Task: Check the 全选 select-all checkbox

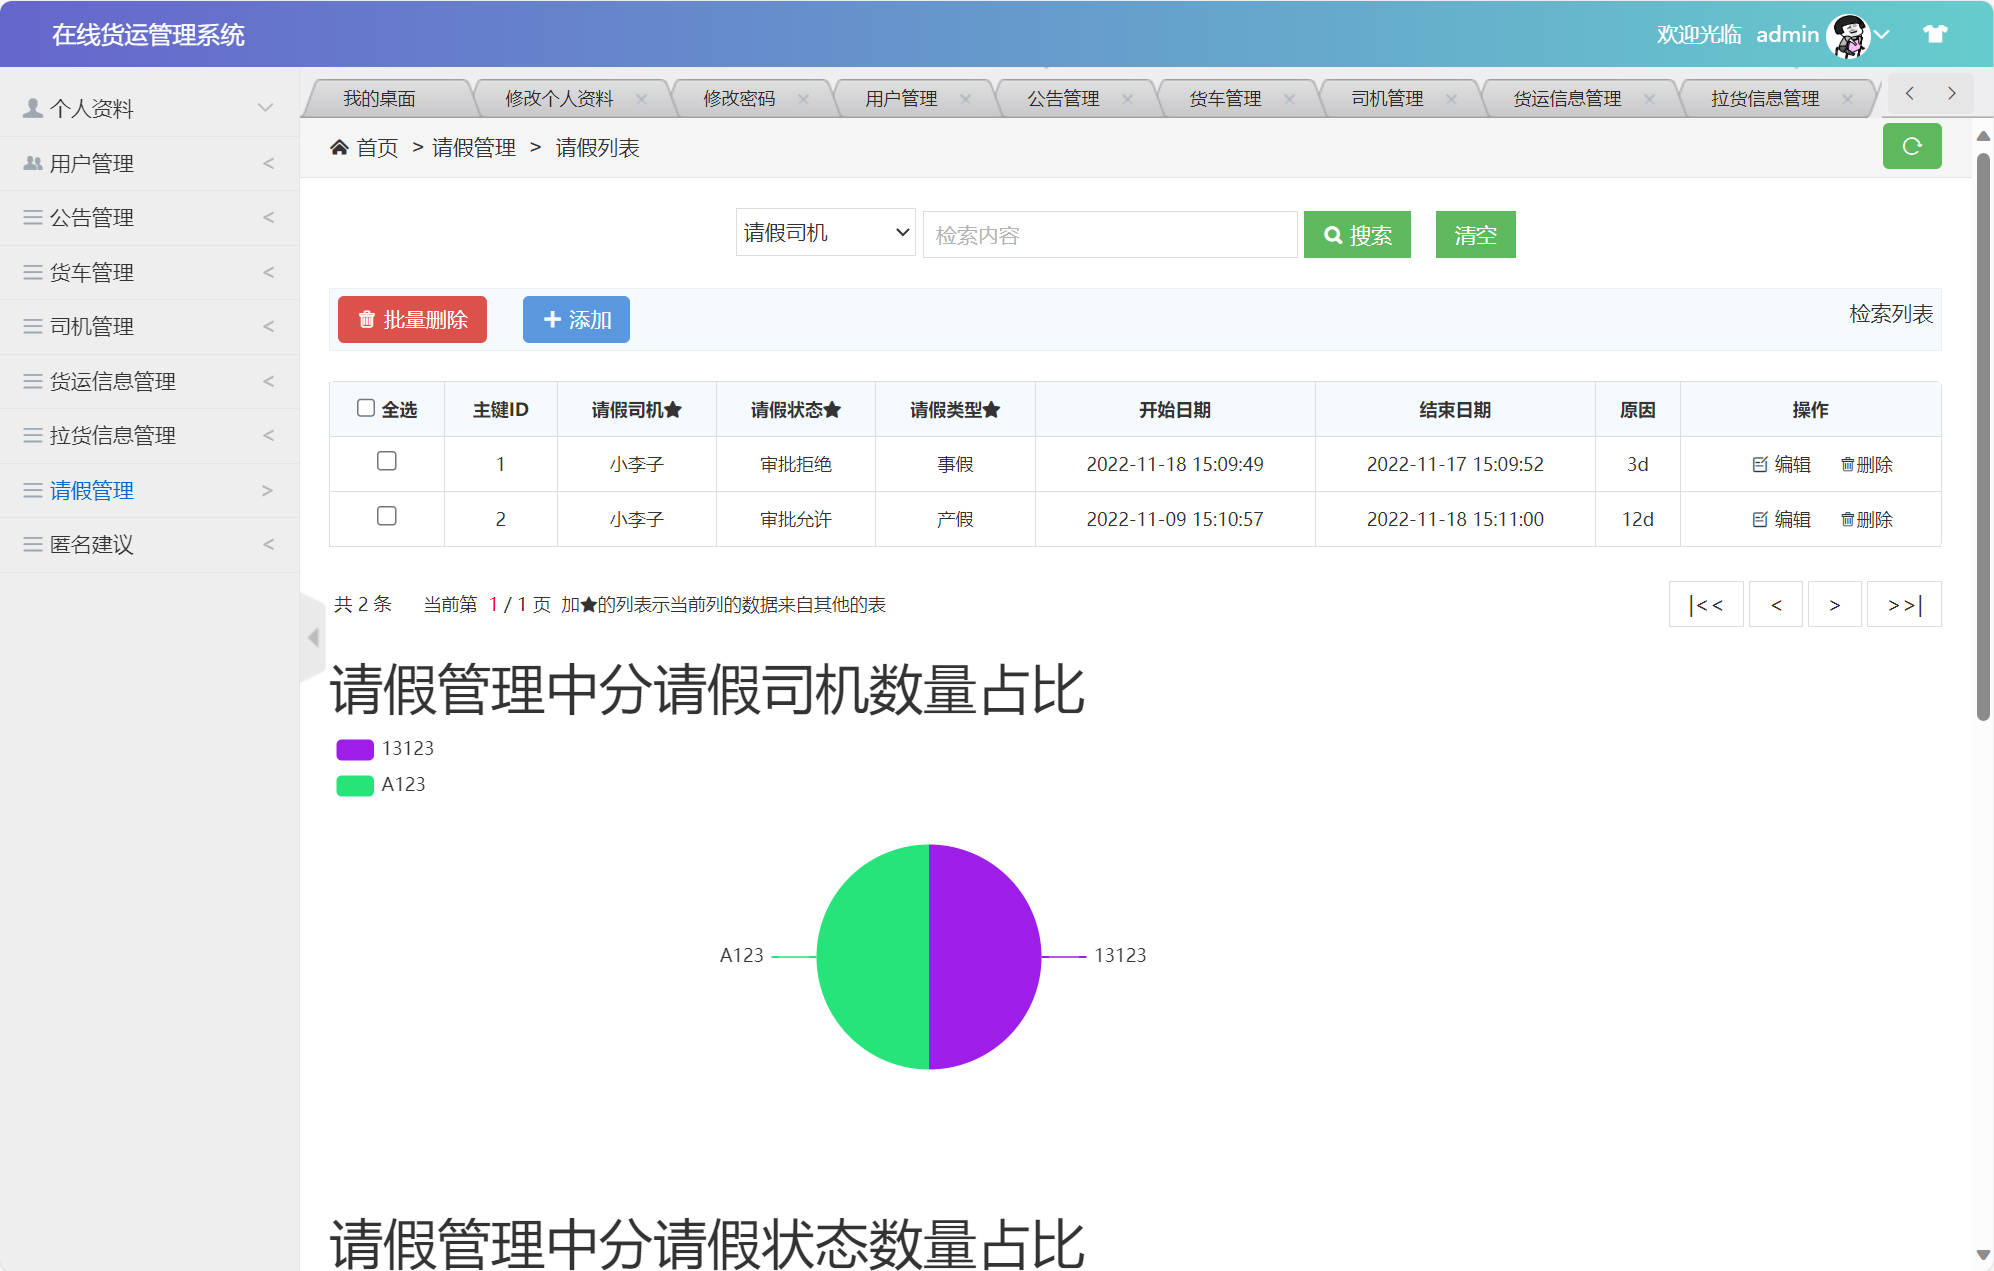Action: tap(366, 406)
